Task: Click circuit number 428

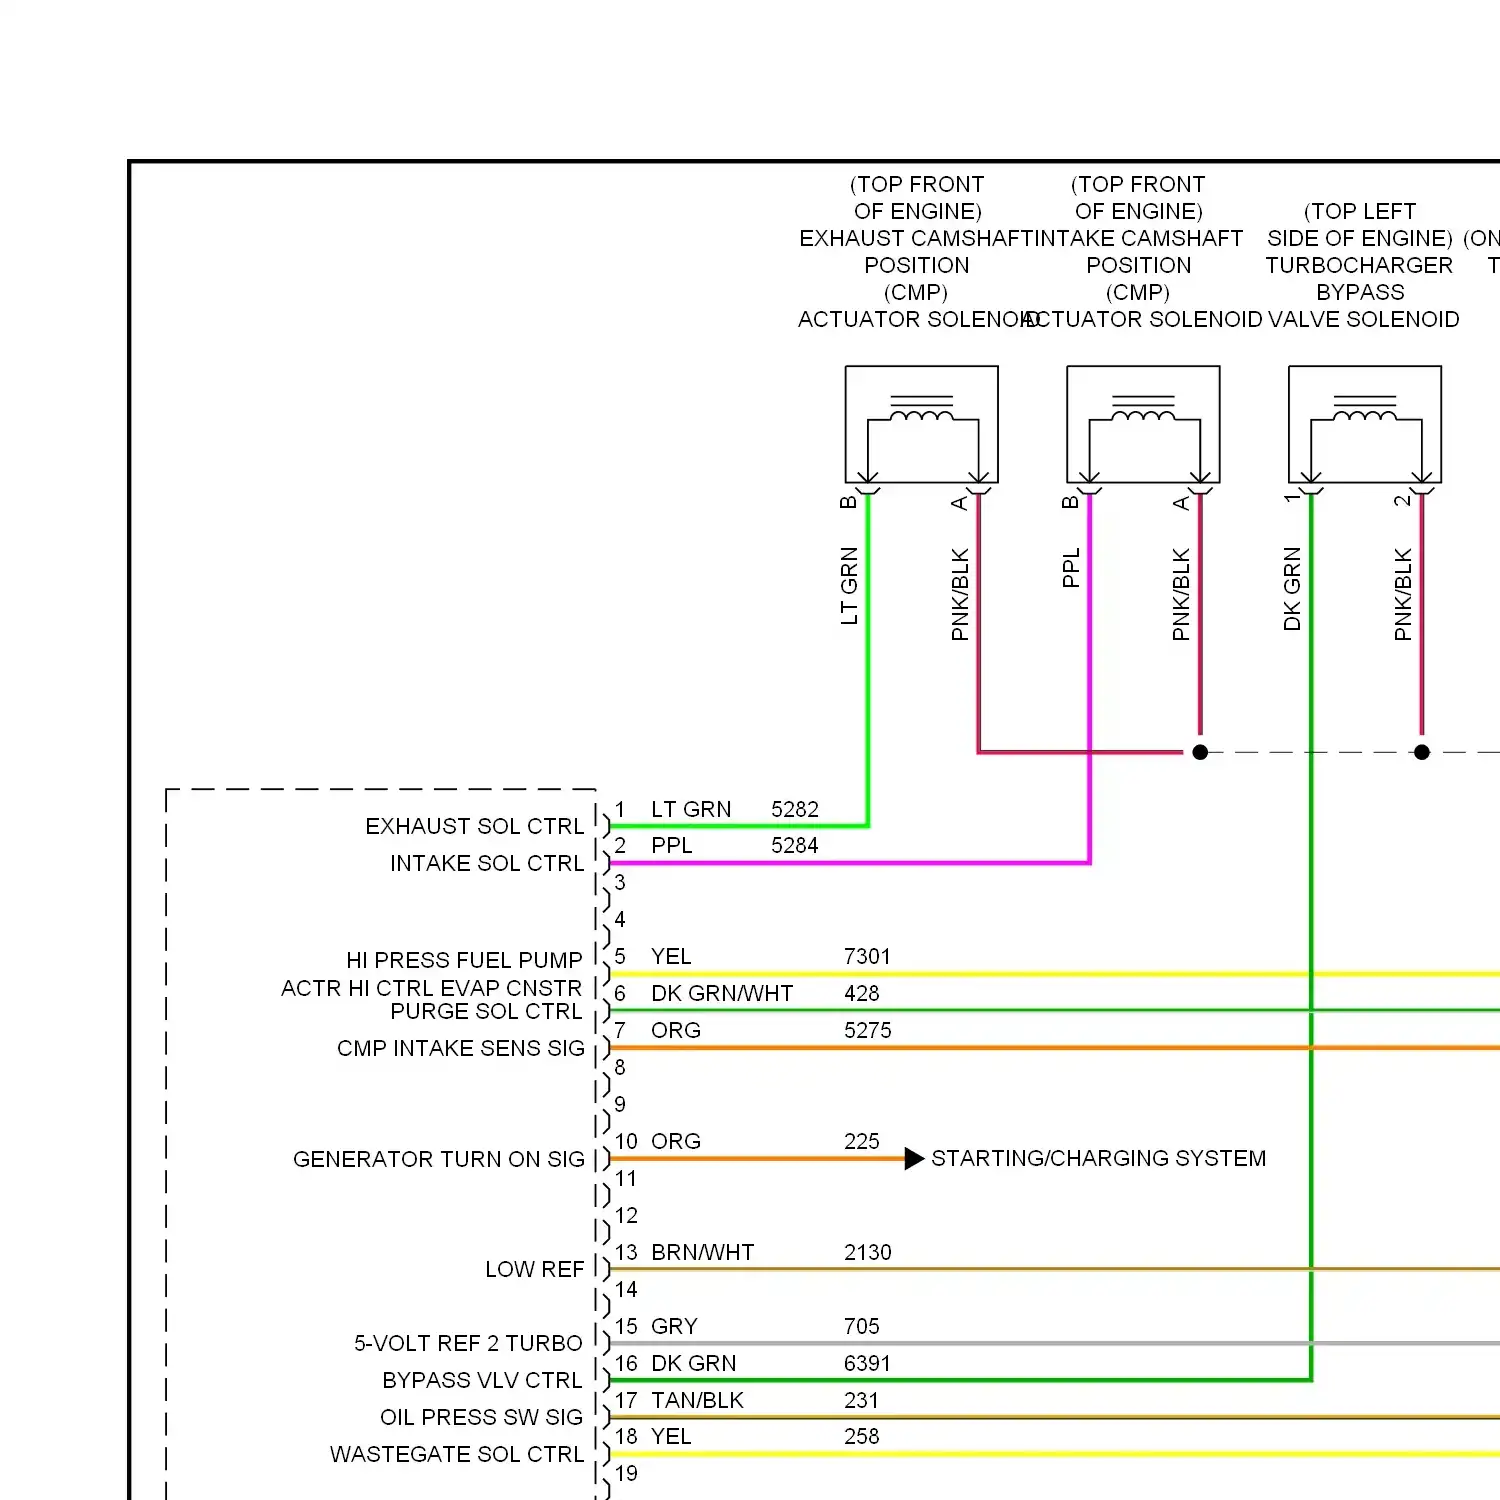Action: tap(861, 993)
